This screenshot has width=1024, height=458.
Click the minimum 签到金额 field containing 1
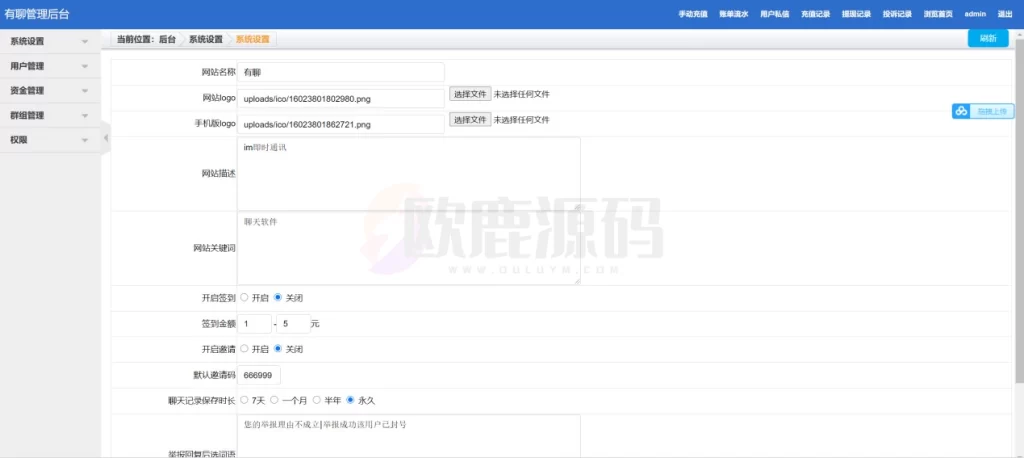[x=254, y=323]
